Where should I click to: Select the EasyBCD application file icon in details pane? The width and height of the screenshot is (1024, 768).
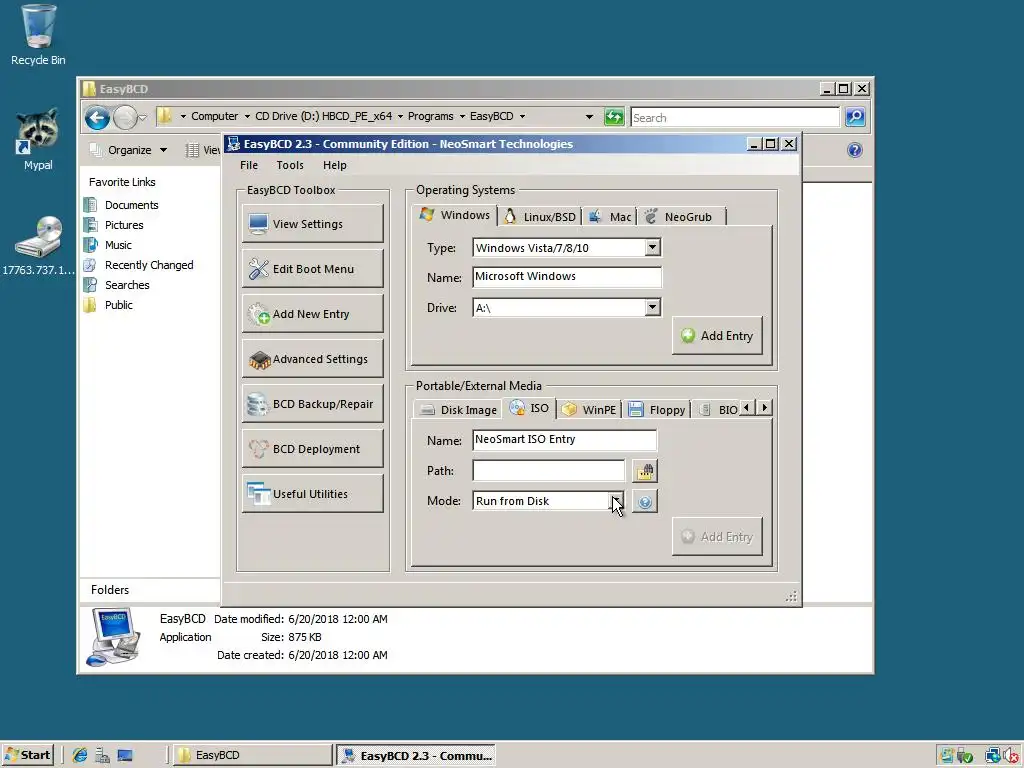coord(114,636)
